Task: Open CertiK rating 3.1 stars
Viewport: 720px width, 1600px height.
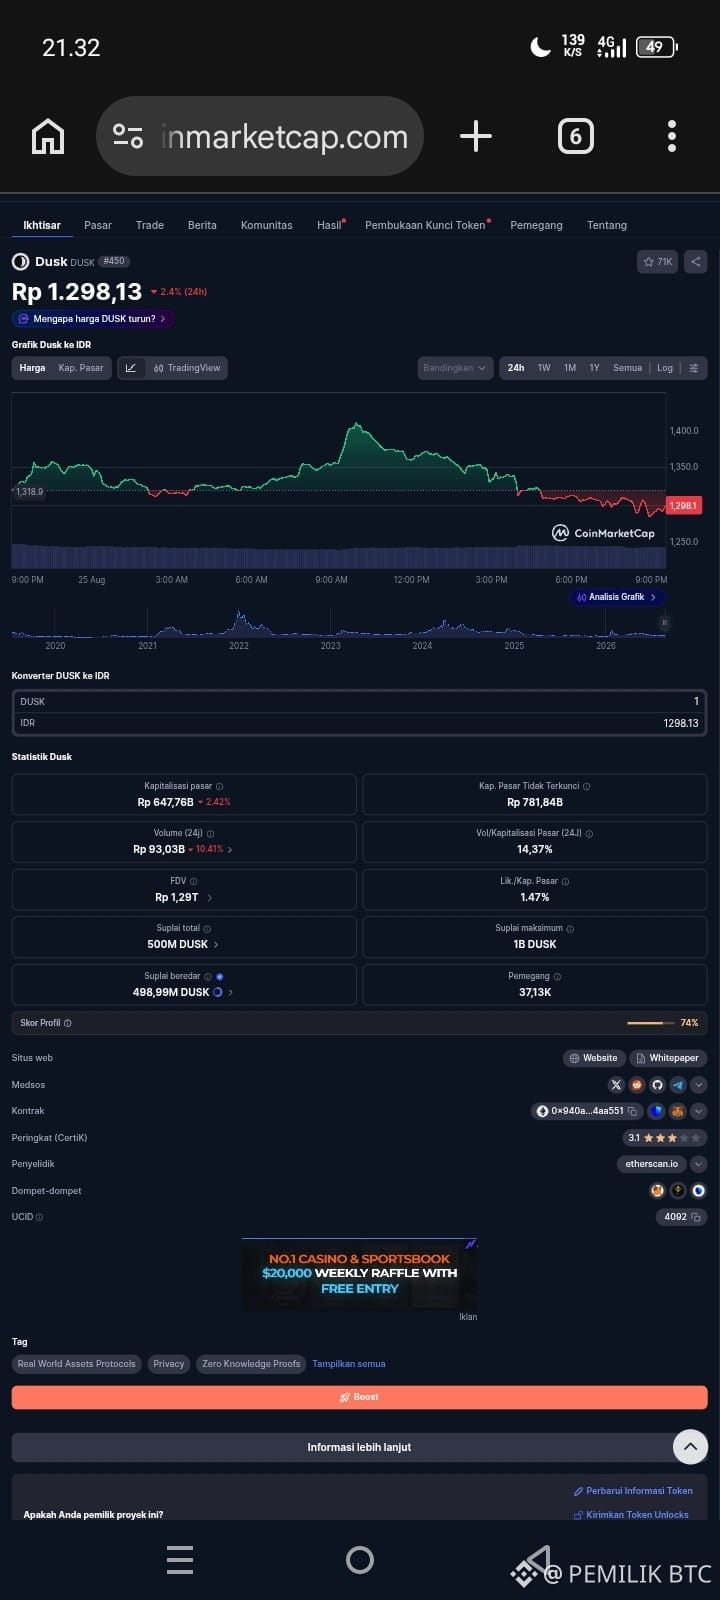Action: pos(664,1138)
